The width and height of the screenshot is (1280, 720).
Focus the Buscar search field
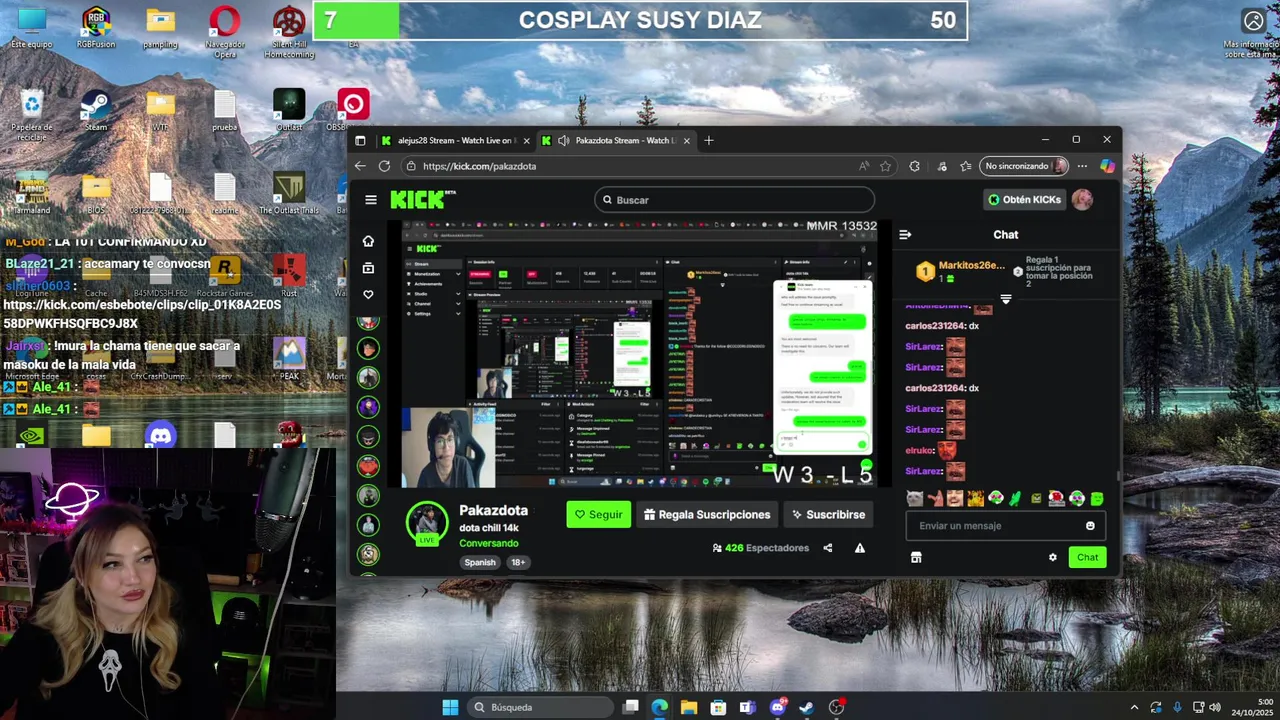click(734, 200)
